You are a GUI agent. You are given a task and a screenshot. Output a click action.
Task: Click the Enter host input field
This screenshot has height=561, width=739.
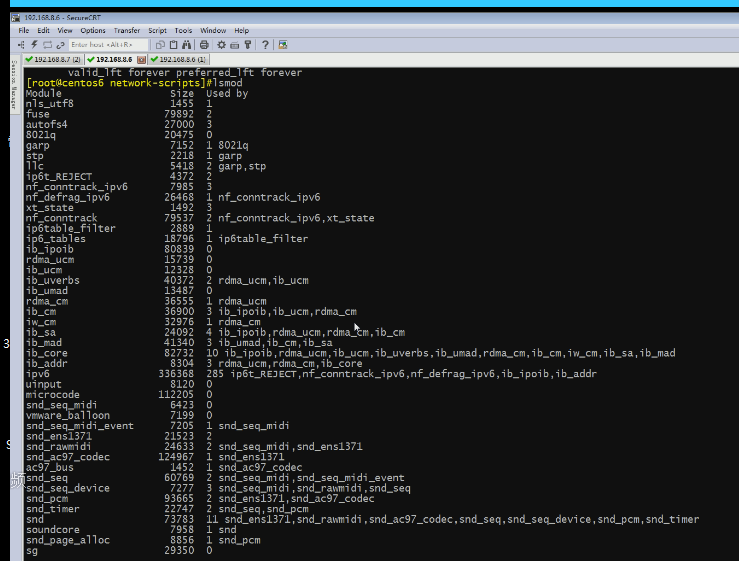108,45
